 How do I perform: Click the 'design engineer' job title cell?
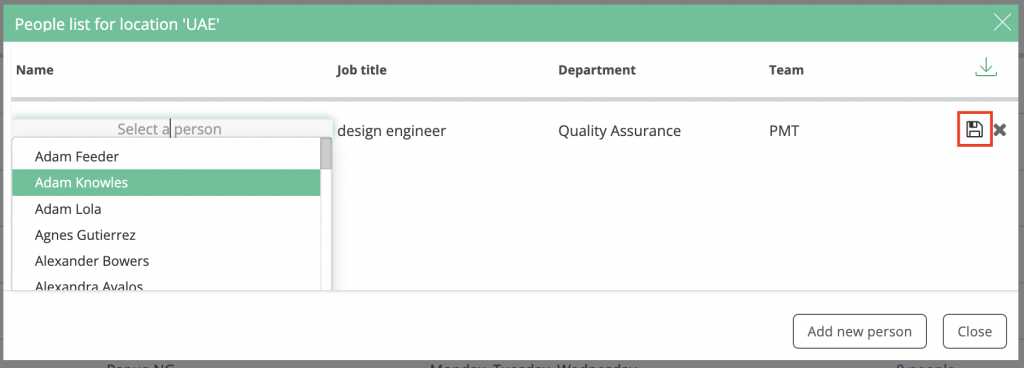[x=391, y=131]
